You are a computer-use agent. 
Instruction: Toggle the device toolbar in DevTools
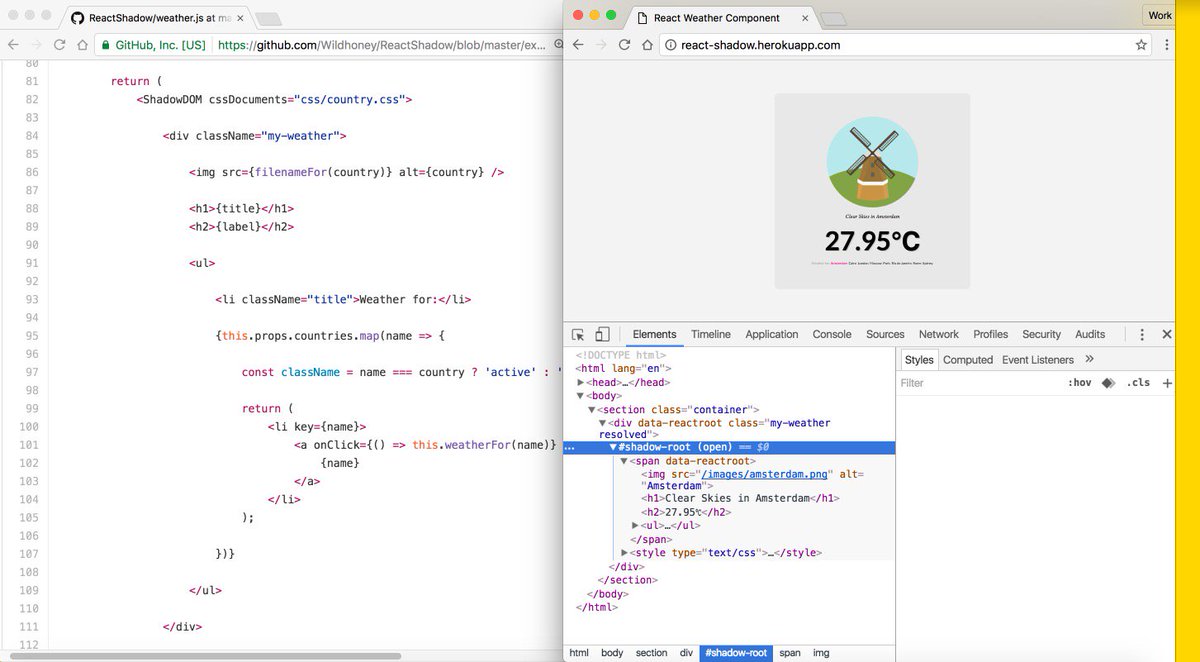tap(604, 333)
